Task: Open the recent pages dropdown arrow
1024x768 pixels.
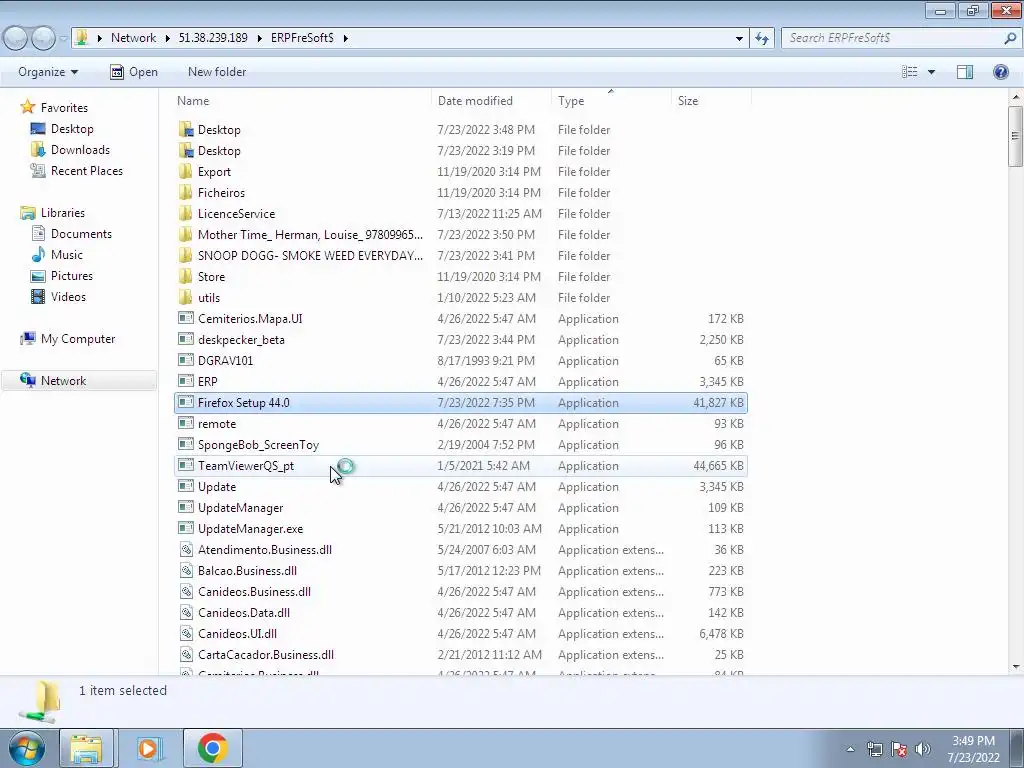Action: click(63, 39)
